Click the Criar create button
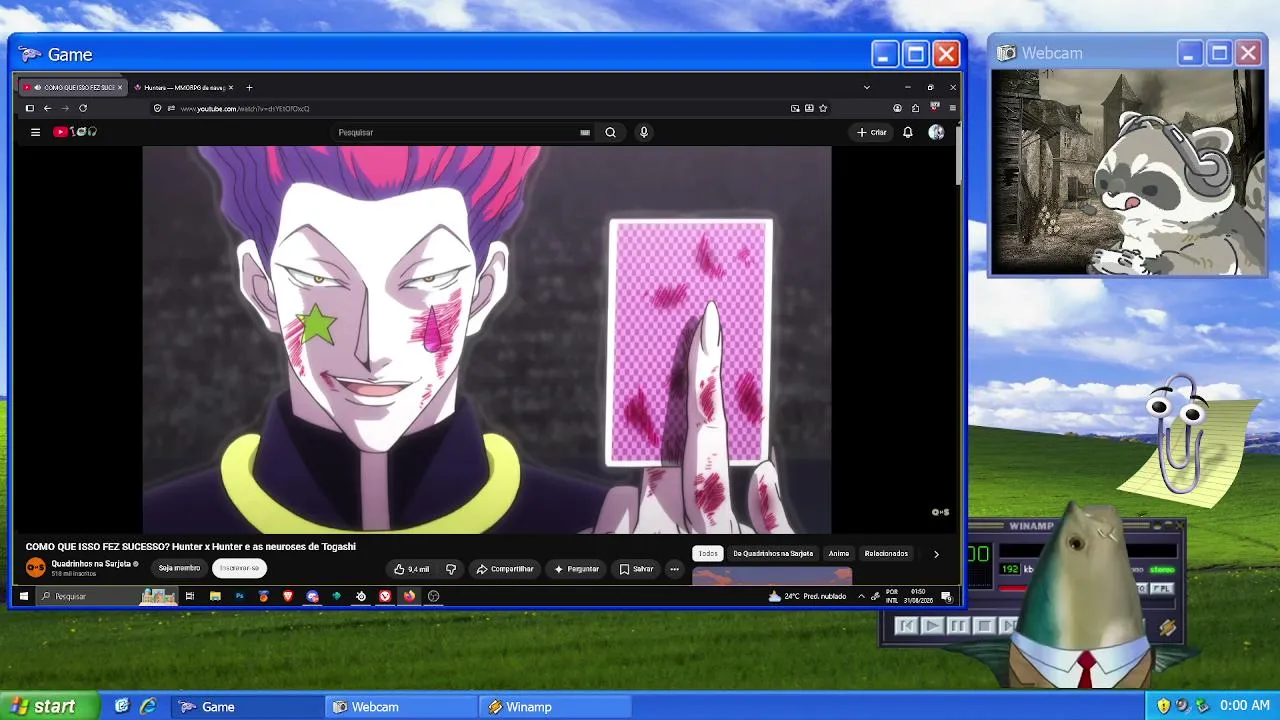 point(872,132)
